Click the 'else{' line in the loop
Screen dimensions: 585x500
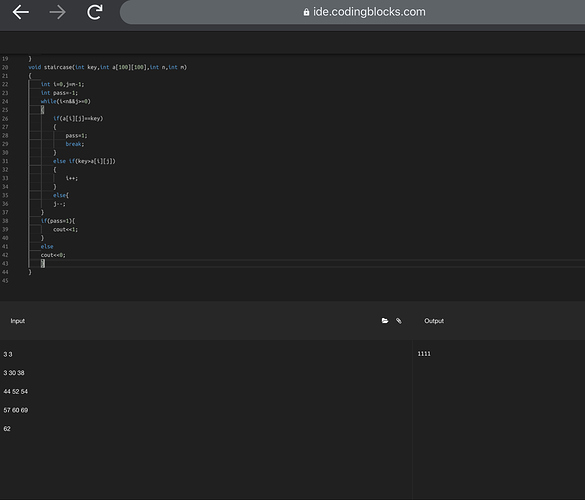click(x=61, y=196)
